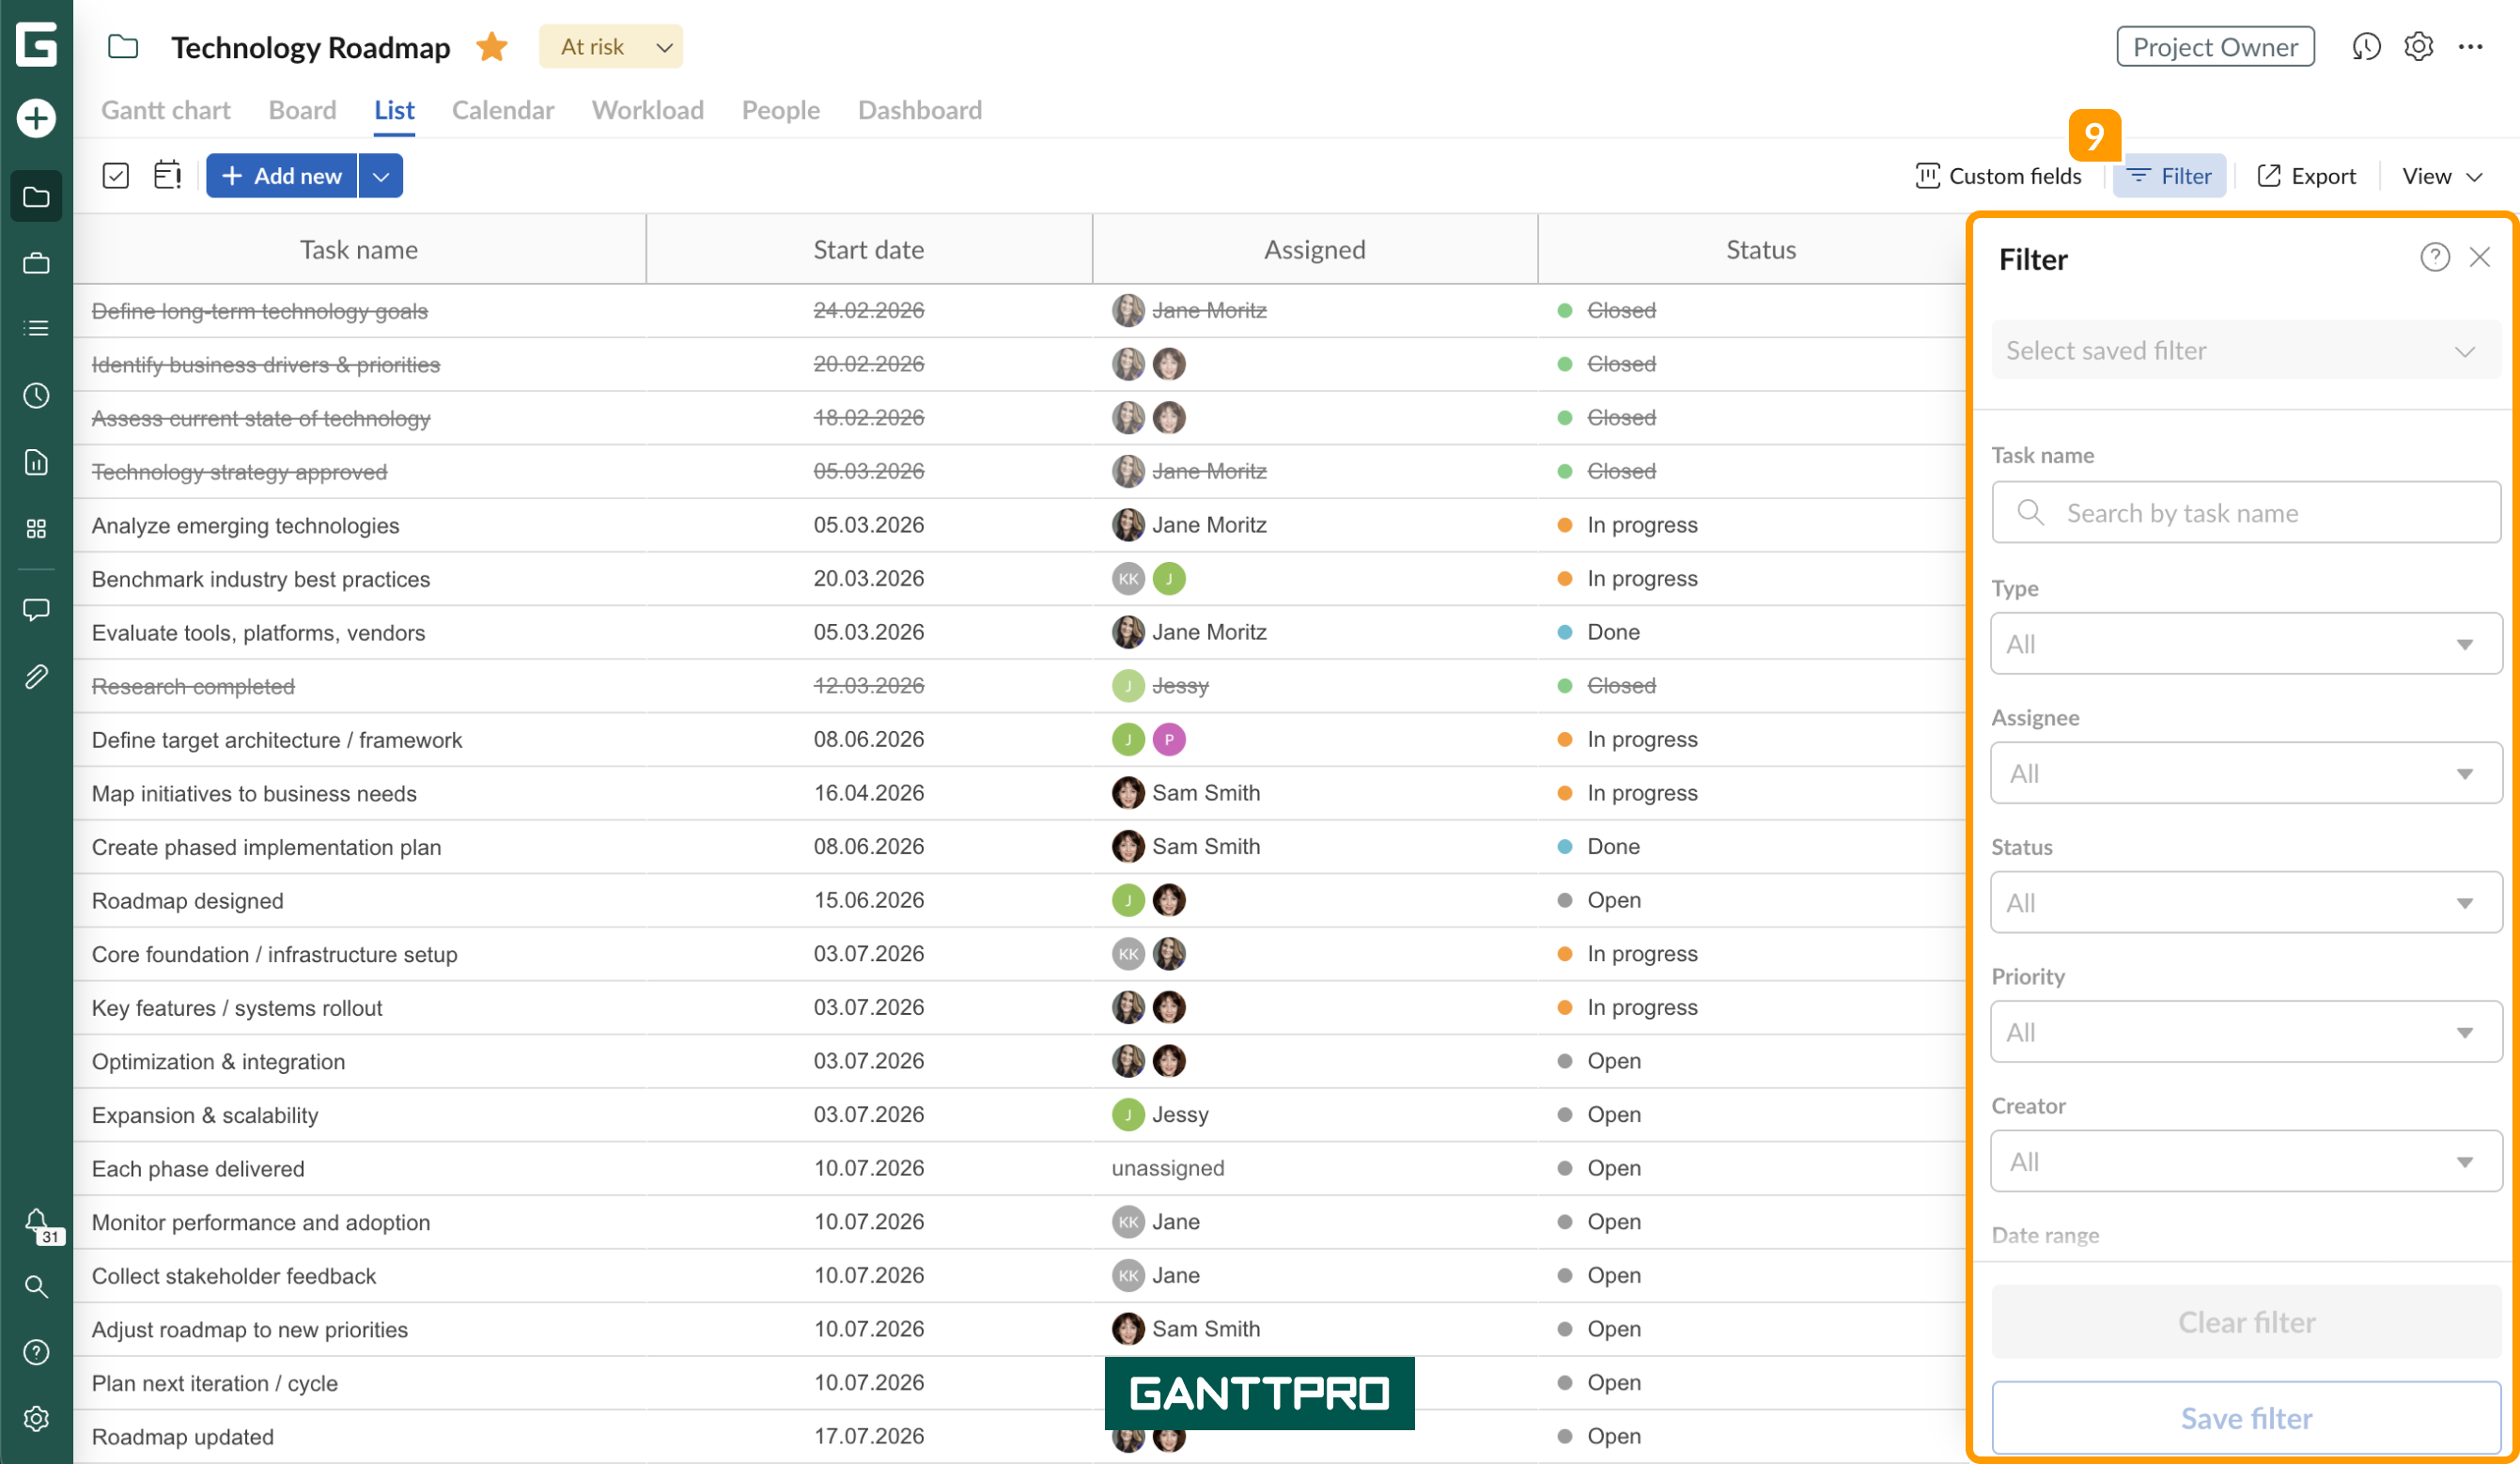Viewport: 2520px width, 1464px height.
Task: Click the Start date column header
Action: point(868,249)
